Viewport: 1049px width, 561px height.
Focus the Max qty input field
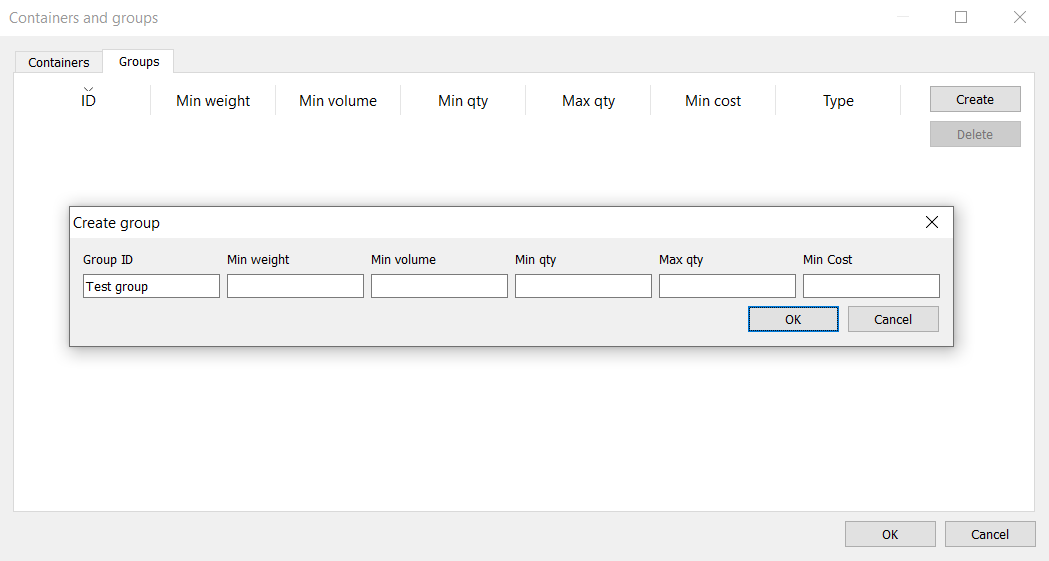[x=727, y=286]
